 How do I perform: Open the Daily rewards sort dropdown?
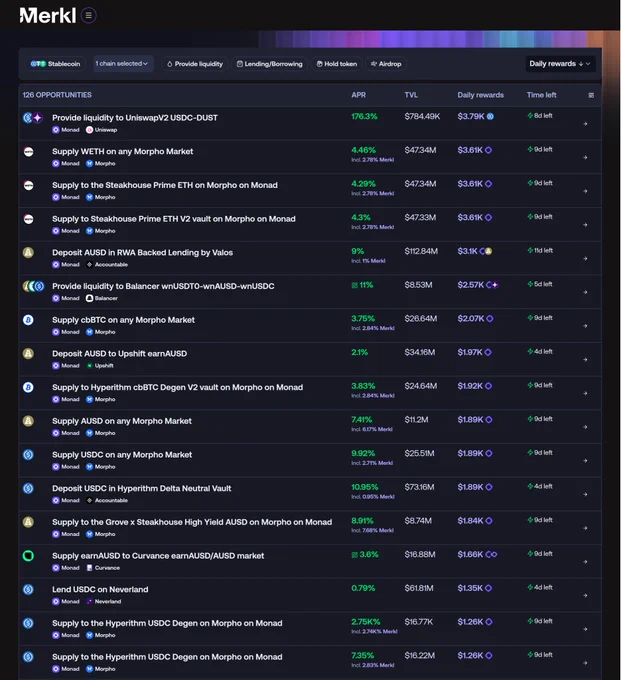point(560,64)
